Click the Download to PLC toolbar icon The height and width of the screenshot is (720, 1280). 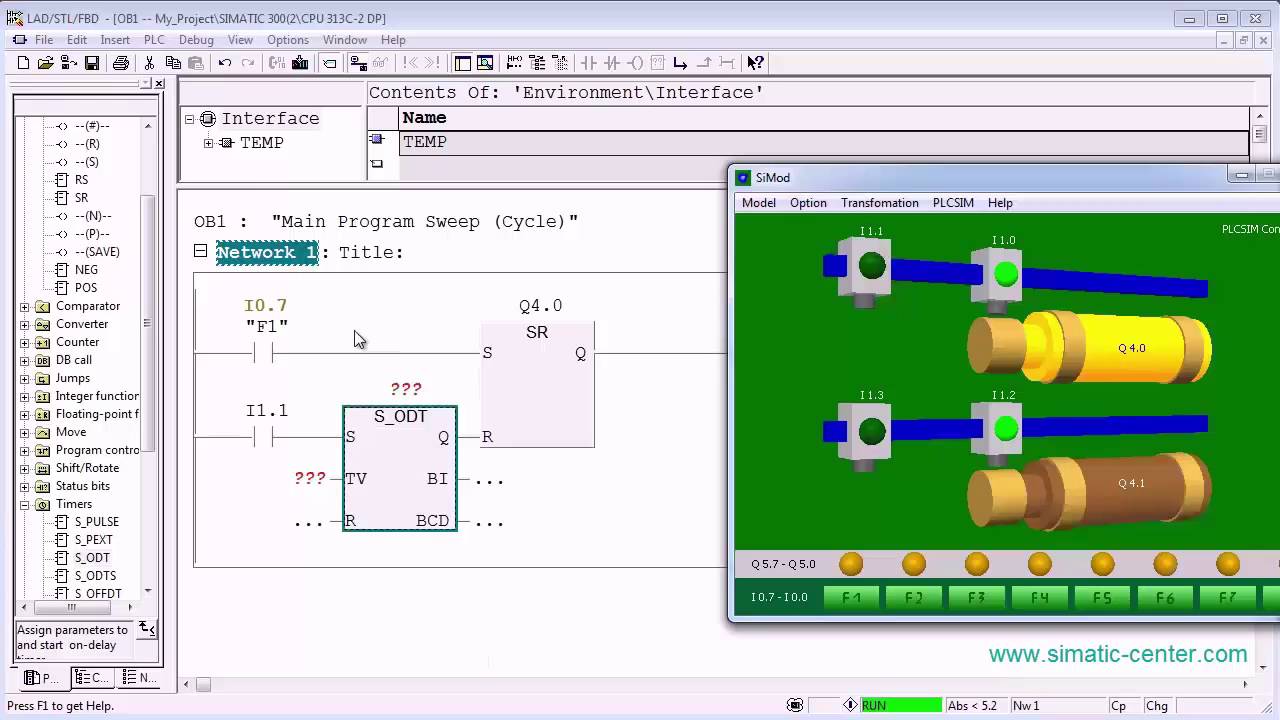300,63
